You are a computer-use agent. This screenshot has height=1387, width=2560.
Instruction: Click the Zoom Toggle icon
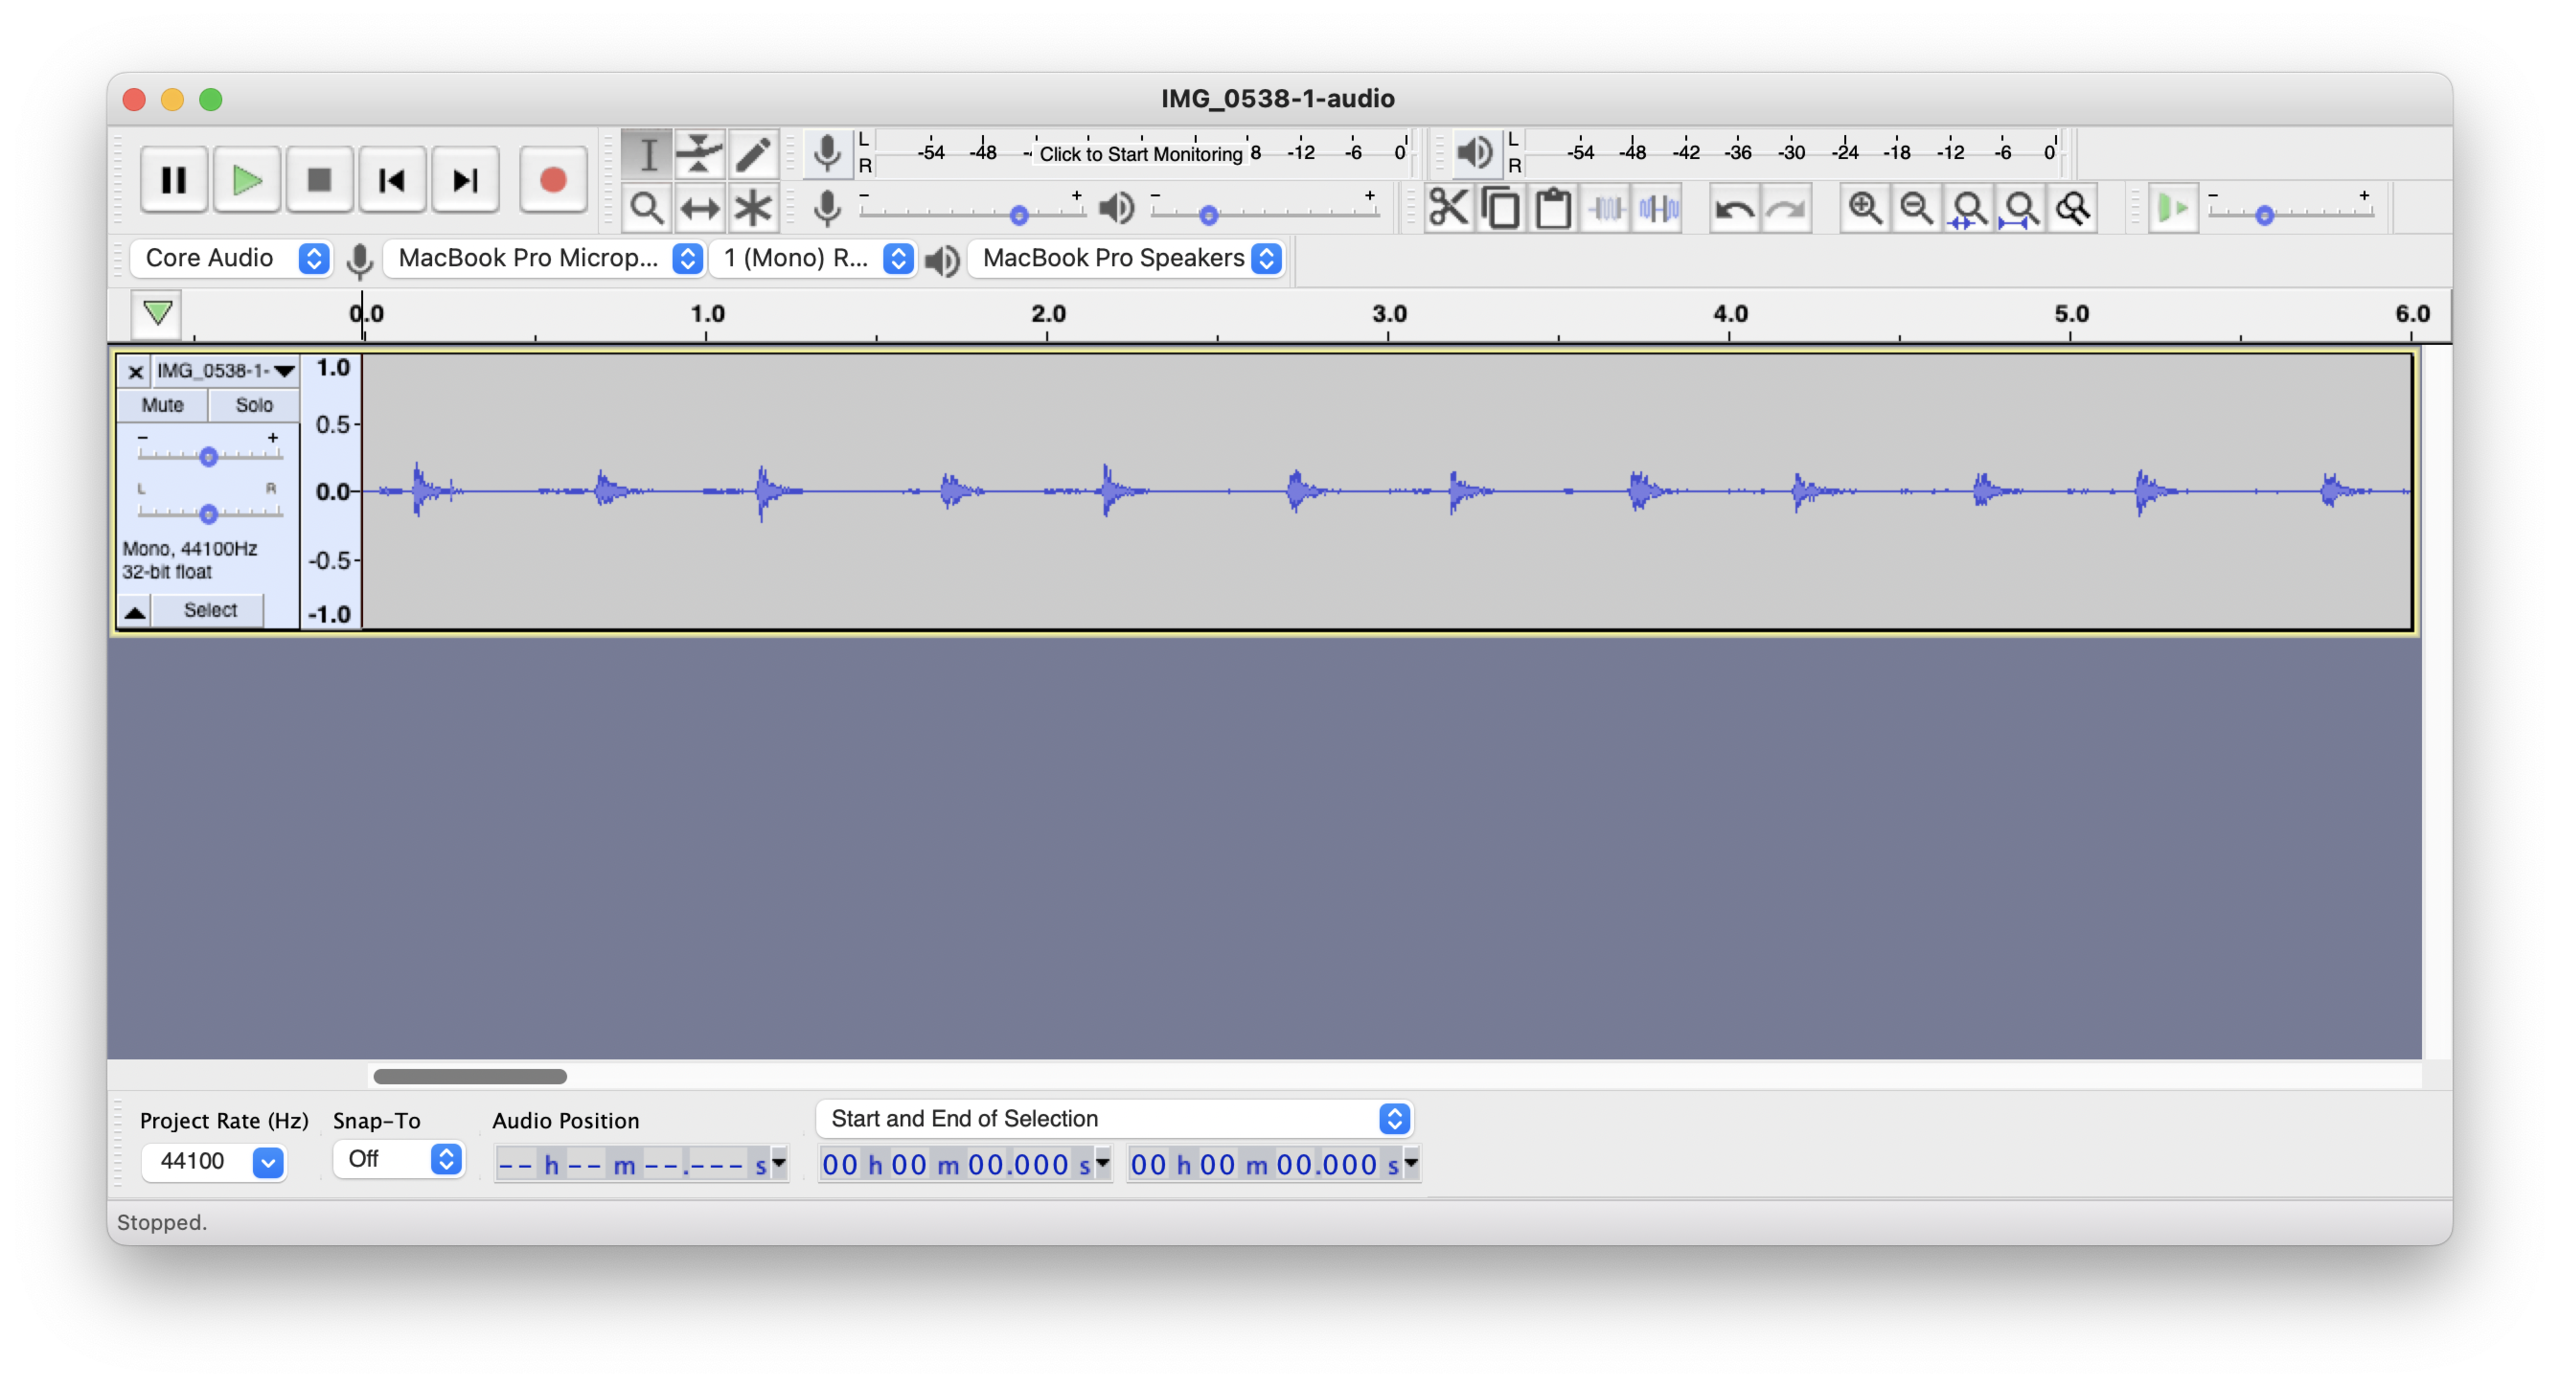2073,208
